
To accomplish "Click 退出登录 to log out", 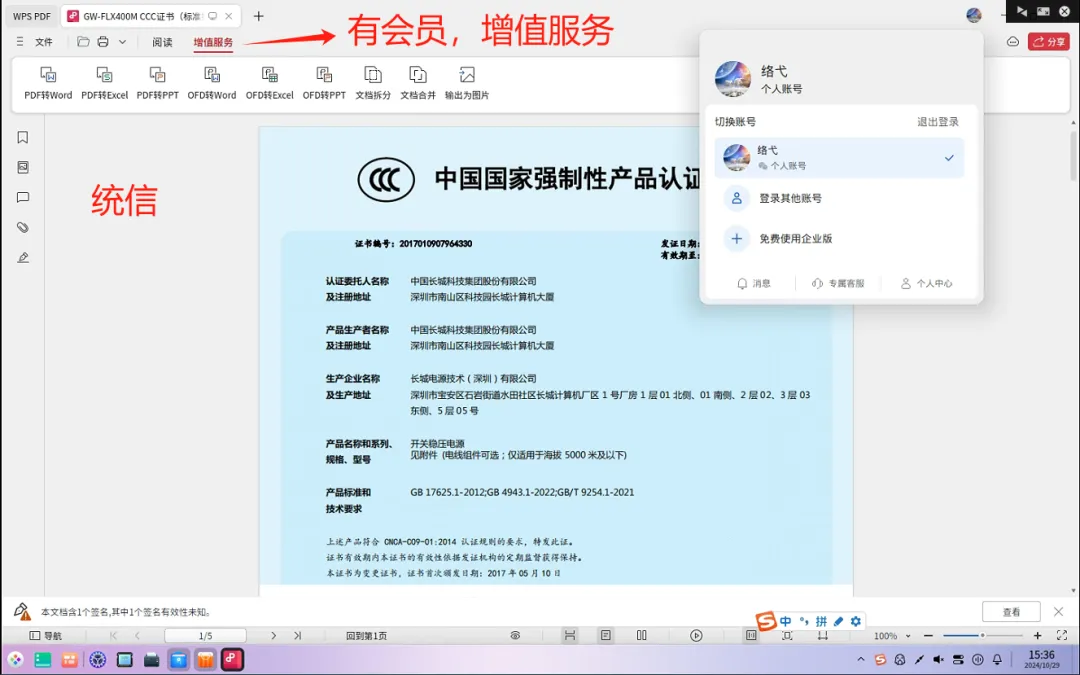I will 937,122.
